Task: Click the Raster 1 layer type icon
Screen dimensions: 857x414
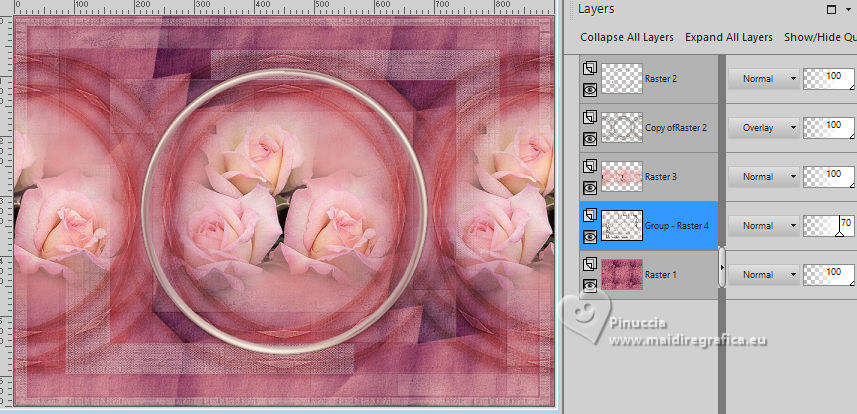Action: point(589,265)
